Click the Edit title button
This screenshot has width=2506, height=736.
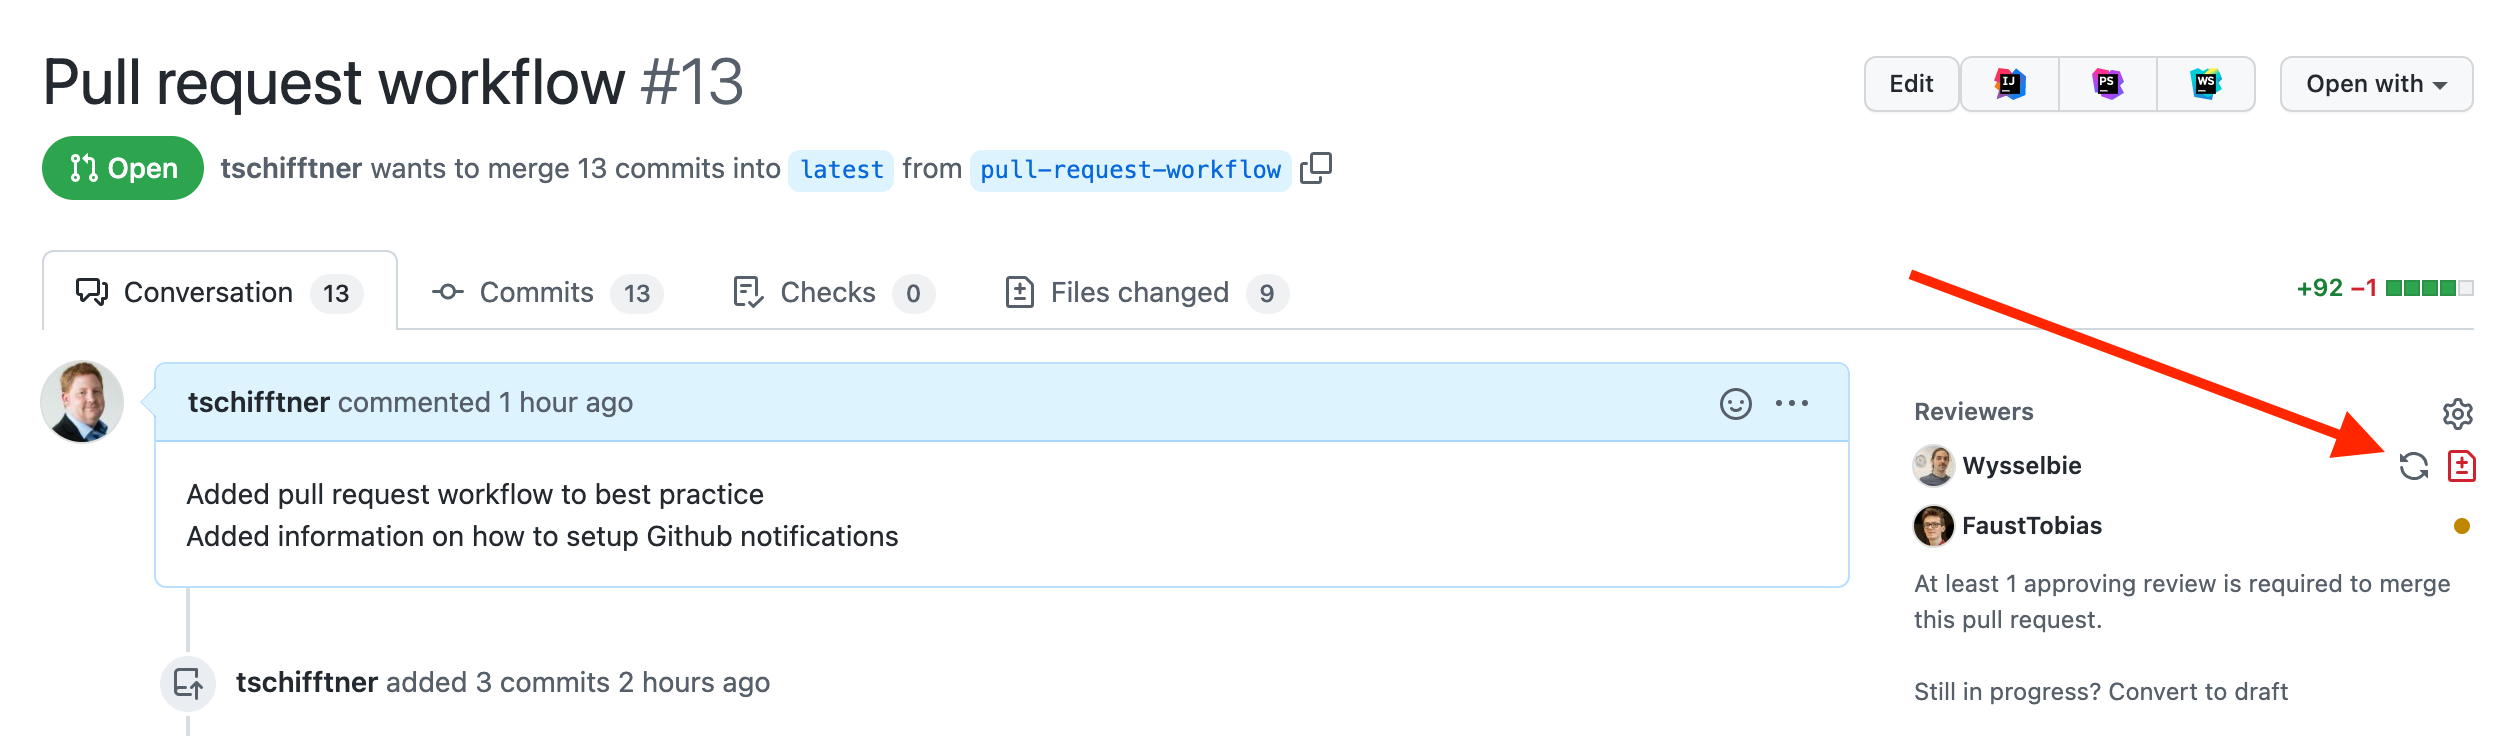(1911, 84)
